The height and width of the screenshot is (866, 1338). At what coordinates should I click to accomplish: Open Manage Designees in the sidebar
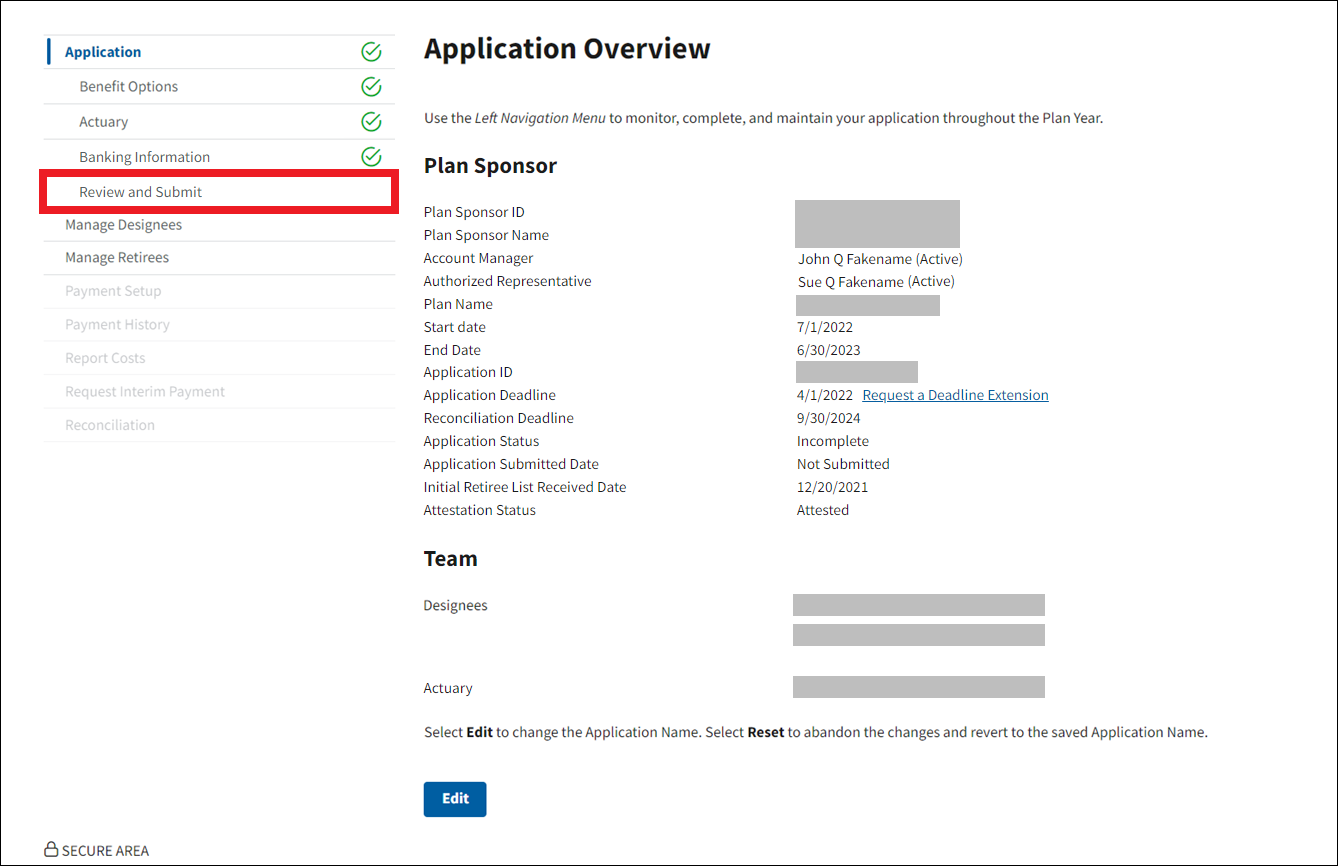click(124, 225)
